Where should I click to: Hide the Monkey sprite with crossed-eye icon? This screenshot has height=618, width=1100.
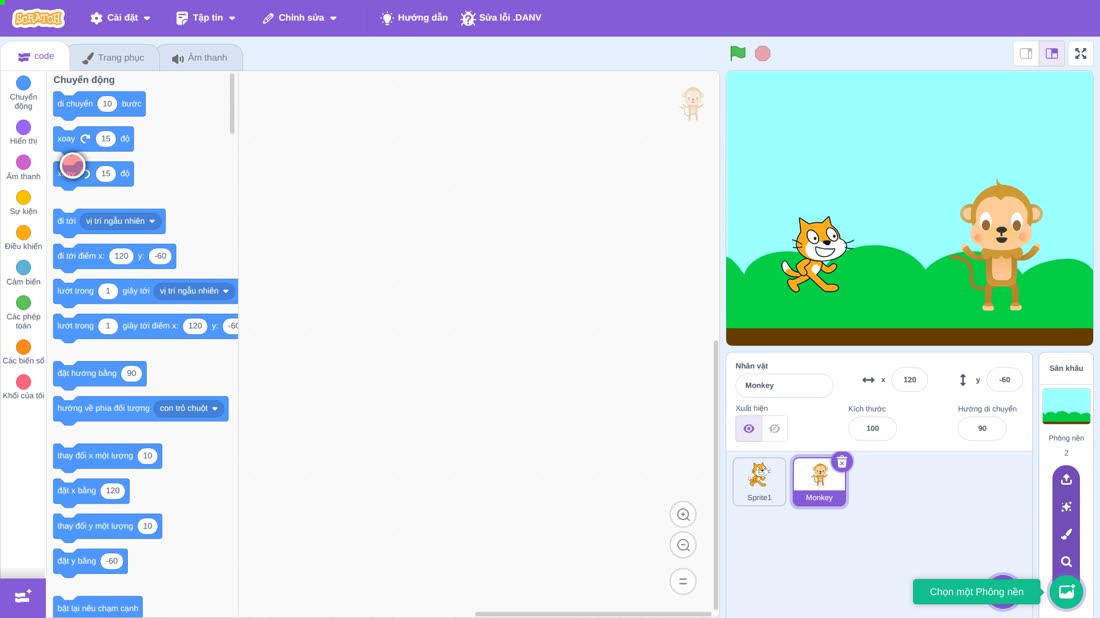774,429
